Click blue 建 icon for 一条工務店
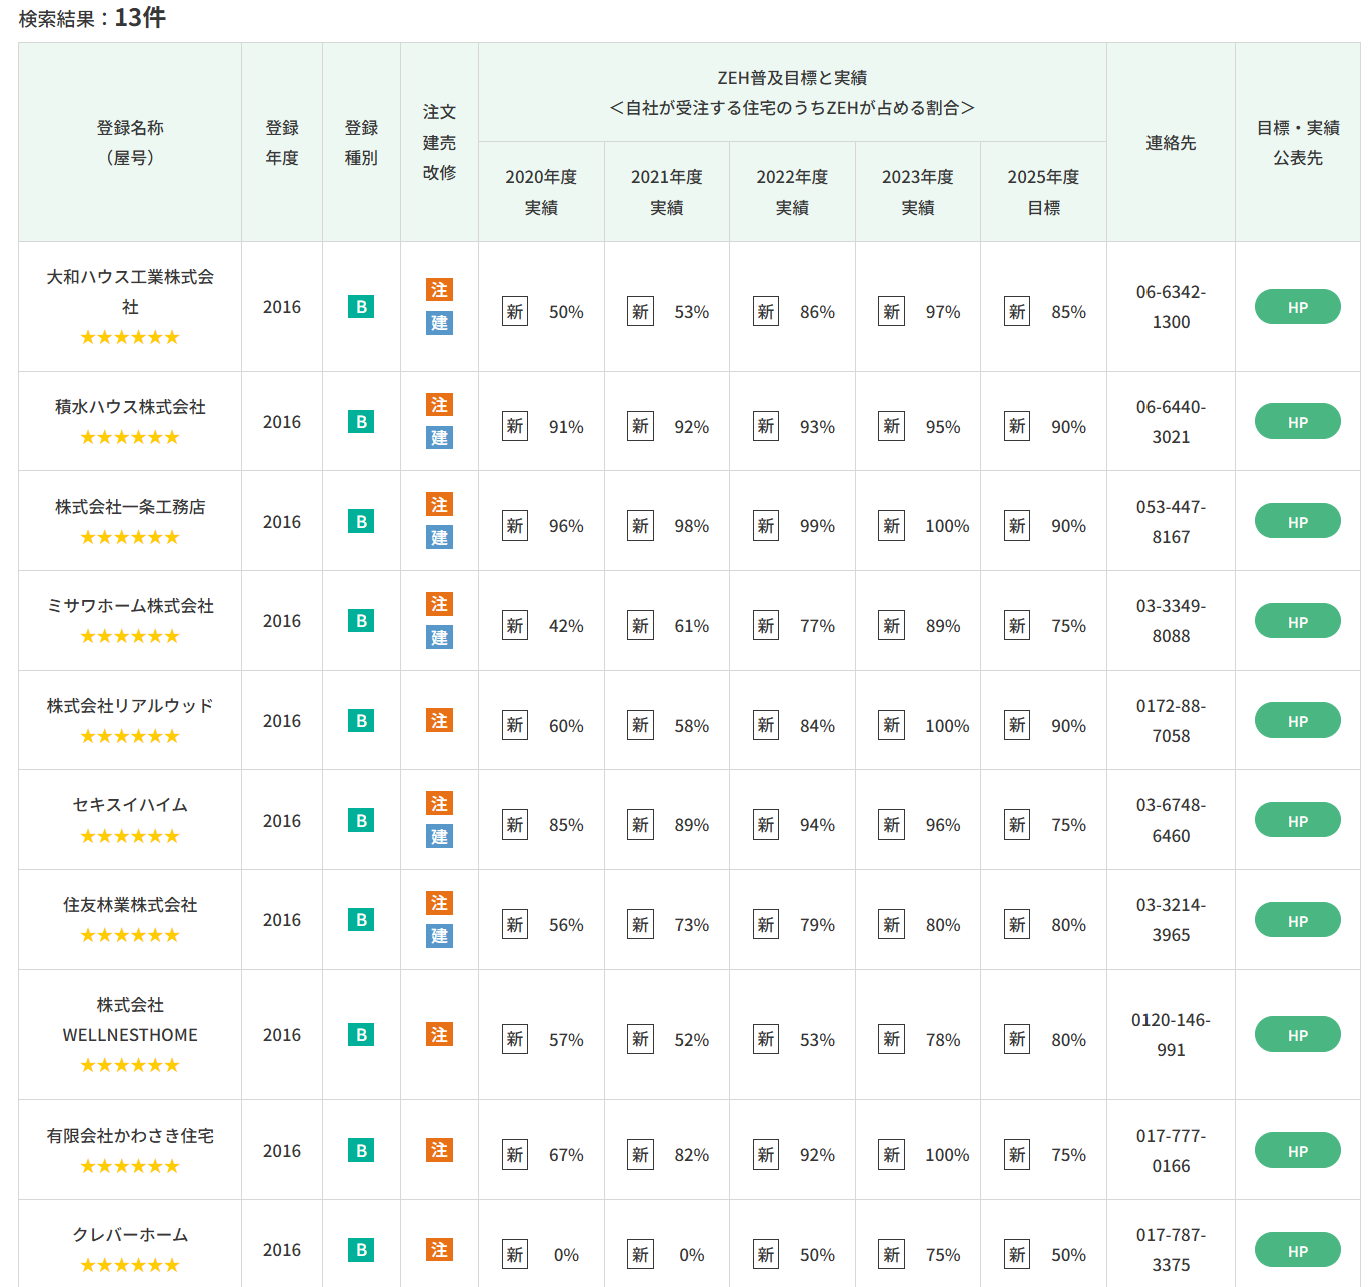Image resolution: width=1371 pixels, height=1287 pixels. click(439, 538)
